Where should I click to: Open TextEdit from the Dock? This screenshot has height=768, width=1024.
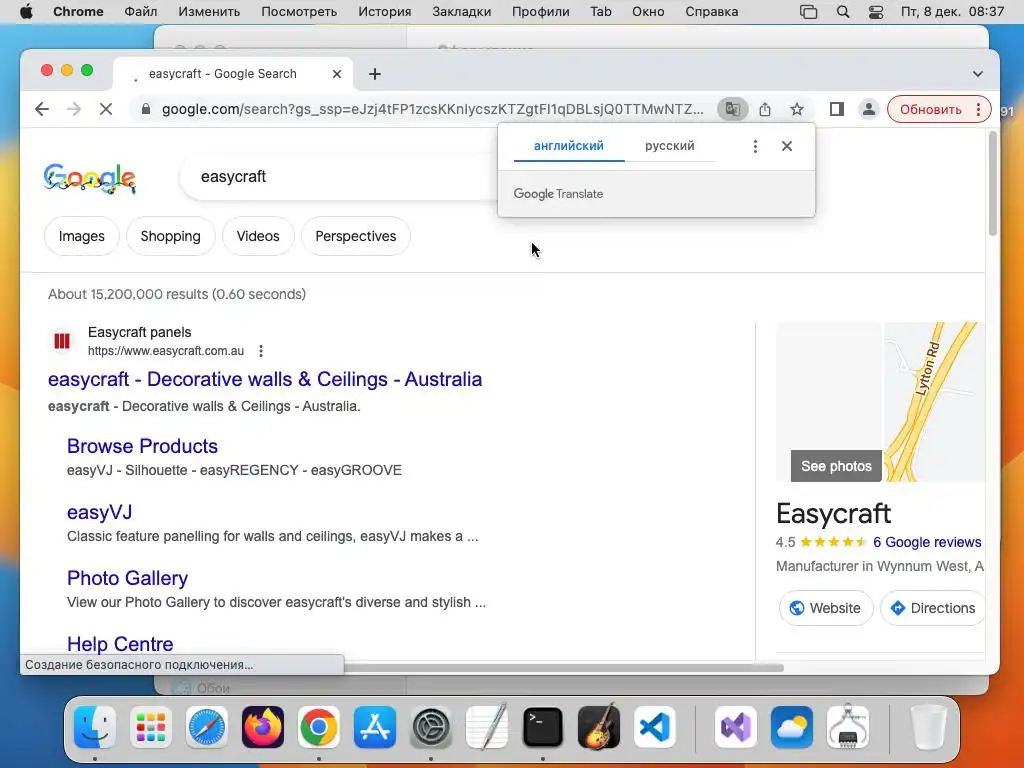487,727
